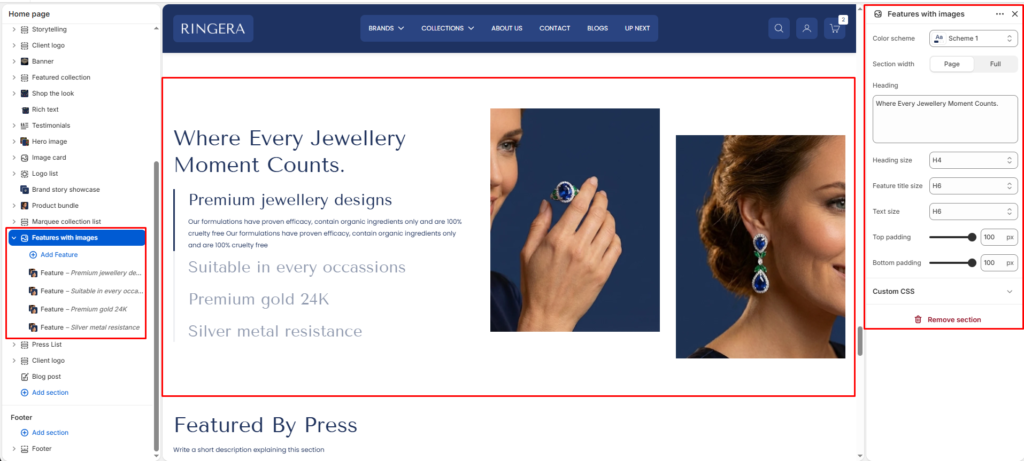Click the plus icon beside Add Feature
The width and height of the screenshot is (1024, 461).
coord(33,255)
